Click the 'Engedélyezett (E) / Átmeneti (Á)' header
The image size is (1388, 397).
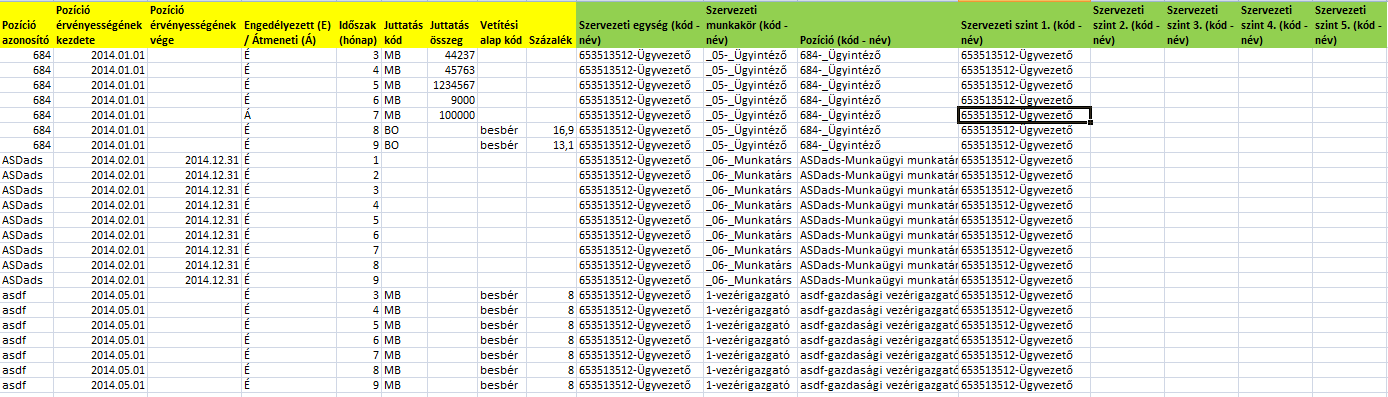[x=290, y=24]
